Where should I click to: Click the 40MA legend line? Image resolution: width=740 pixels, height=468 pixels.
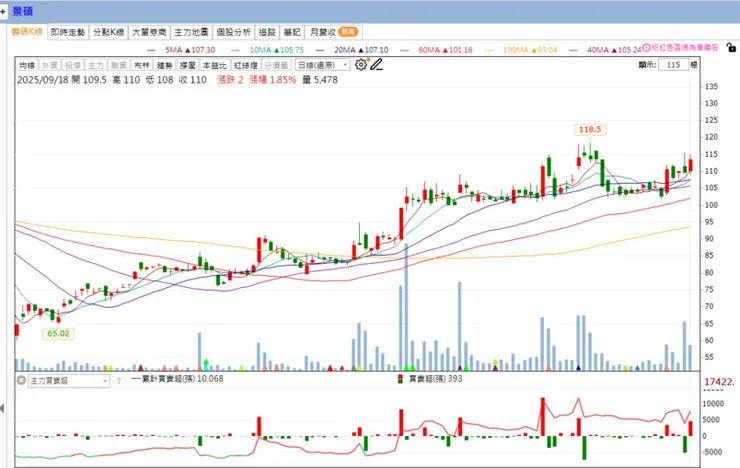tap(605, 50)
